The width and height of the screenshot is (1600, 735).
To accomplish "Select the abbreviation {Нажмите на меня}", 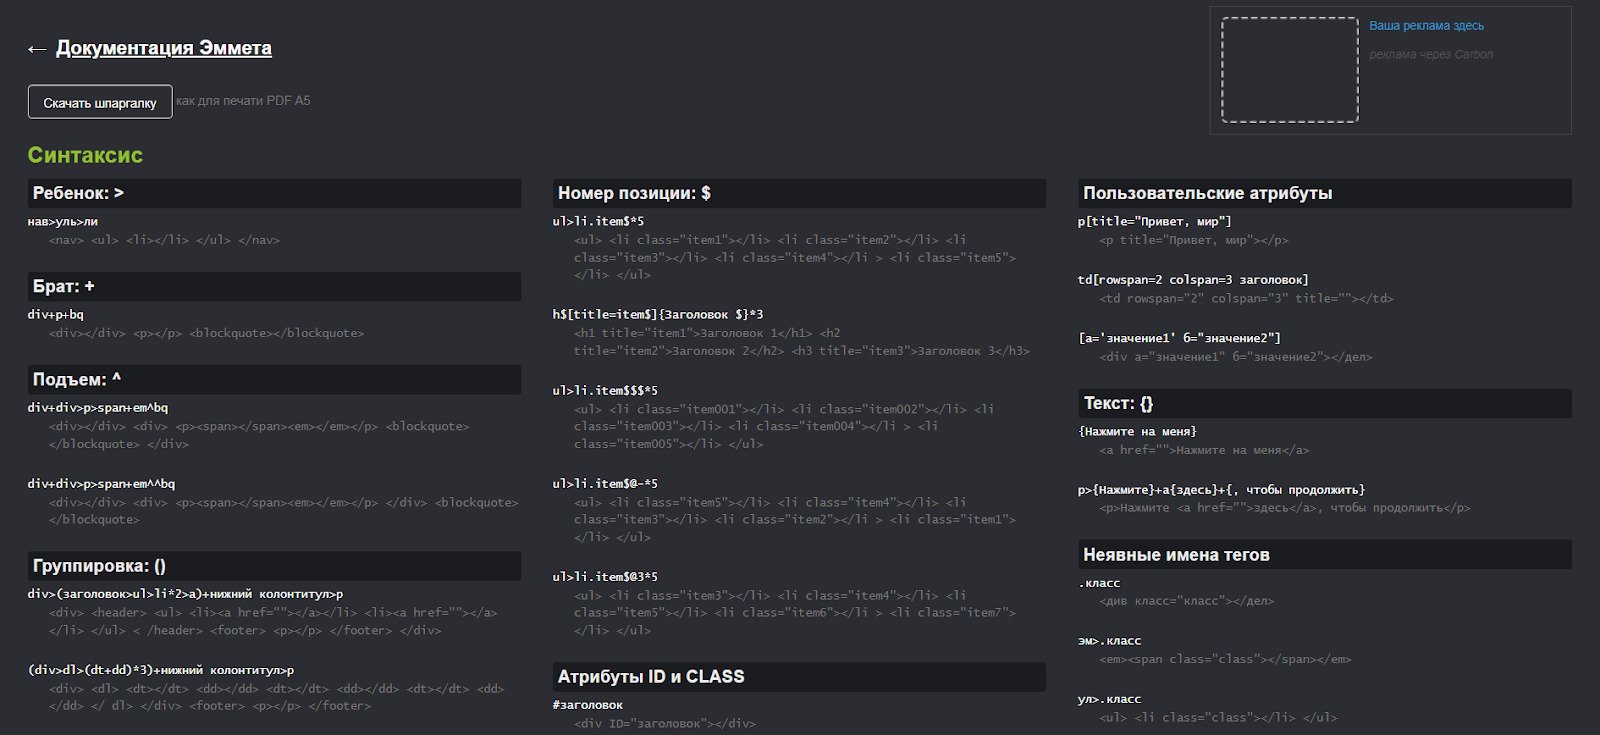I will tap(1137, 432).
